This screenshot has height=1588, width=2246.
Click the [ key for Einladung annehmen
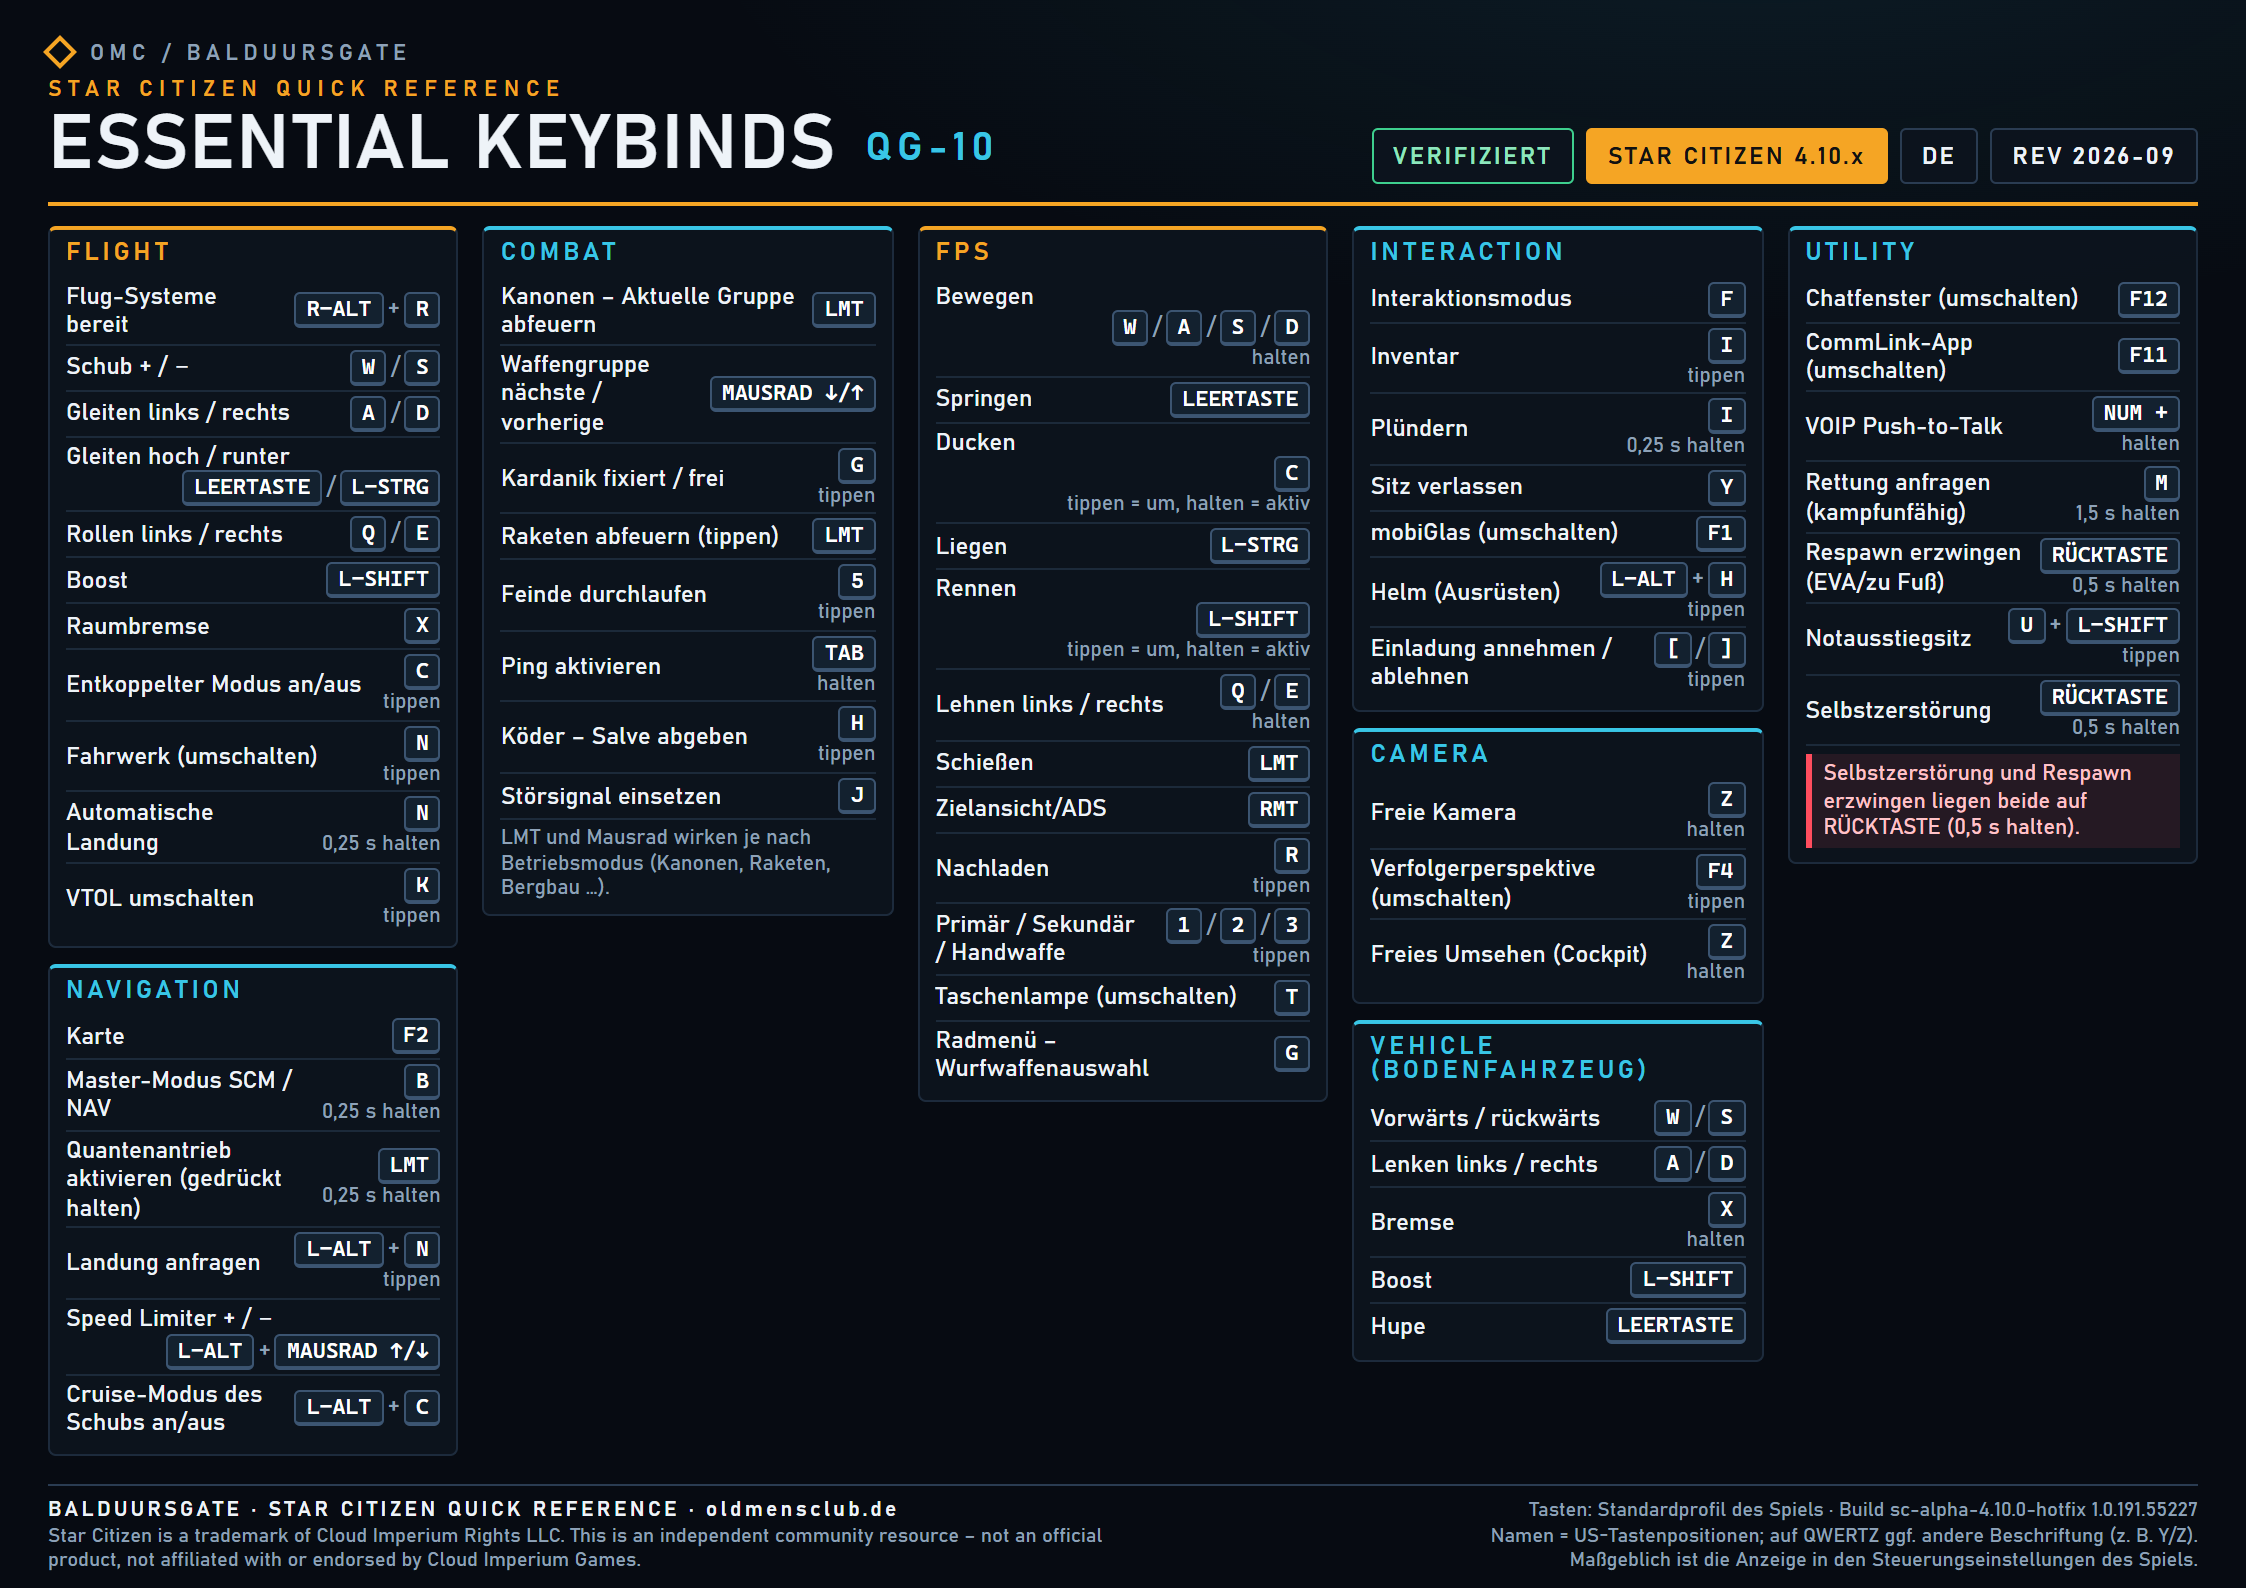click(1673, 649)
